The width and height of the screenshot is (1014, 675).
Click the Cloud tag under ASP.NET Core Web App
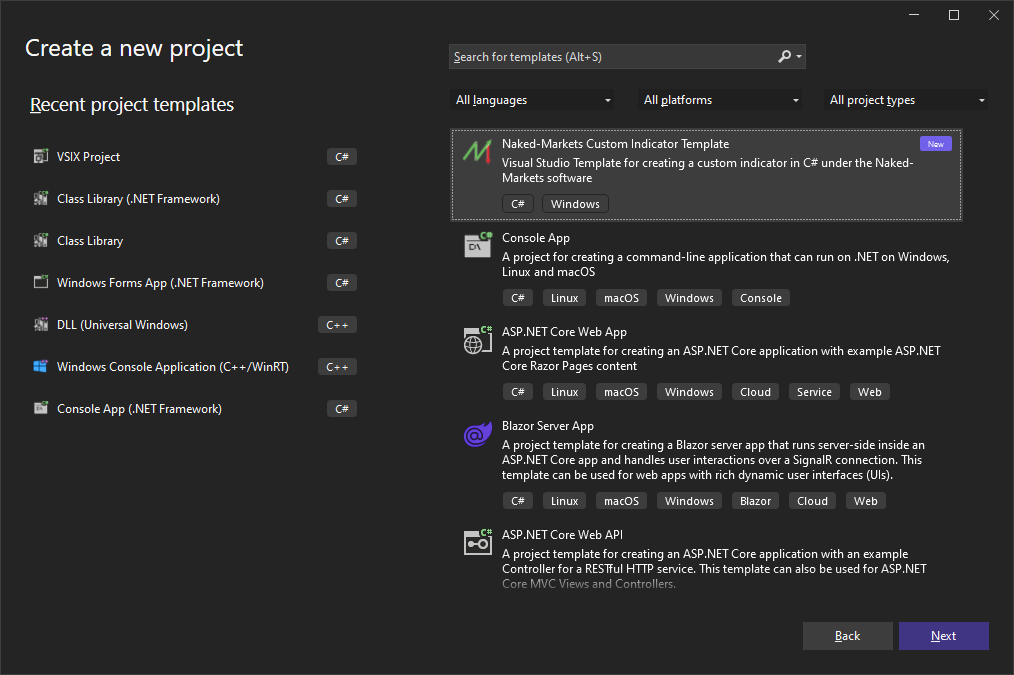755,392
